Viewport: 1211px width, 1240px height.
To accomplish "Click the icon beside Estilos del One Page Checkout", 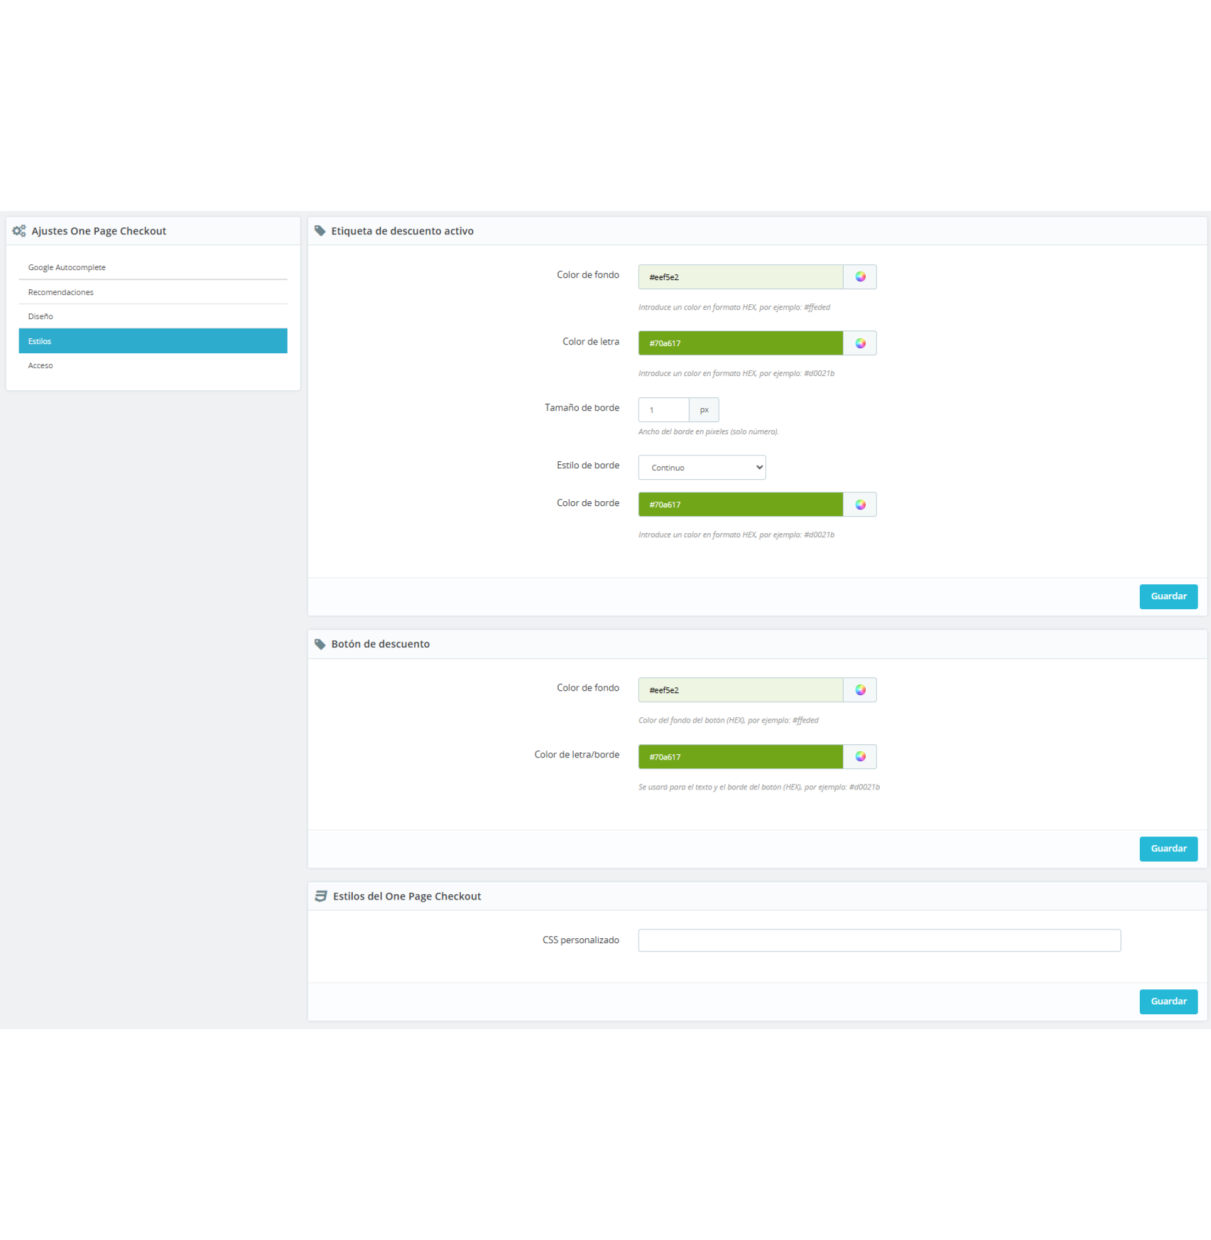I will pos(320,895).
